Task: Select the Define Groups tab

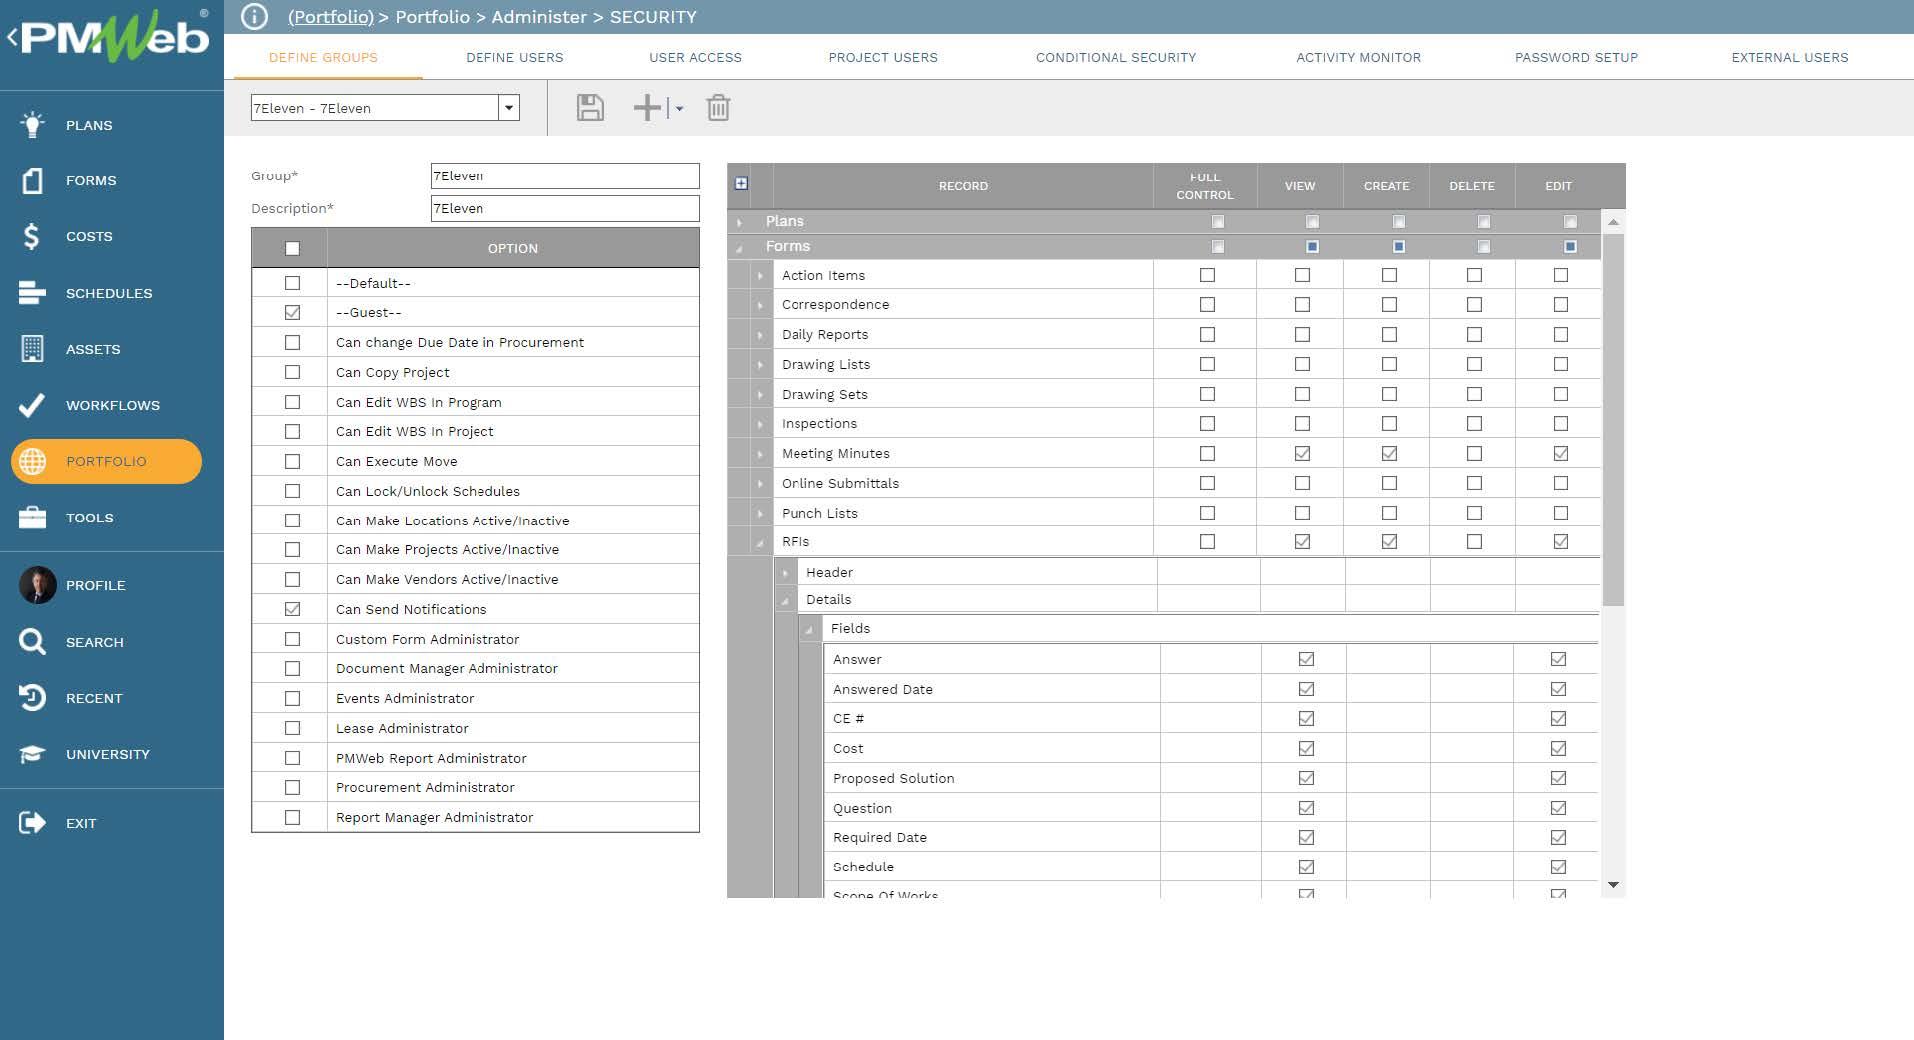Action: 323,57
